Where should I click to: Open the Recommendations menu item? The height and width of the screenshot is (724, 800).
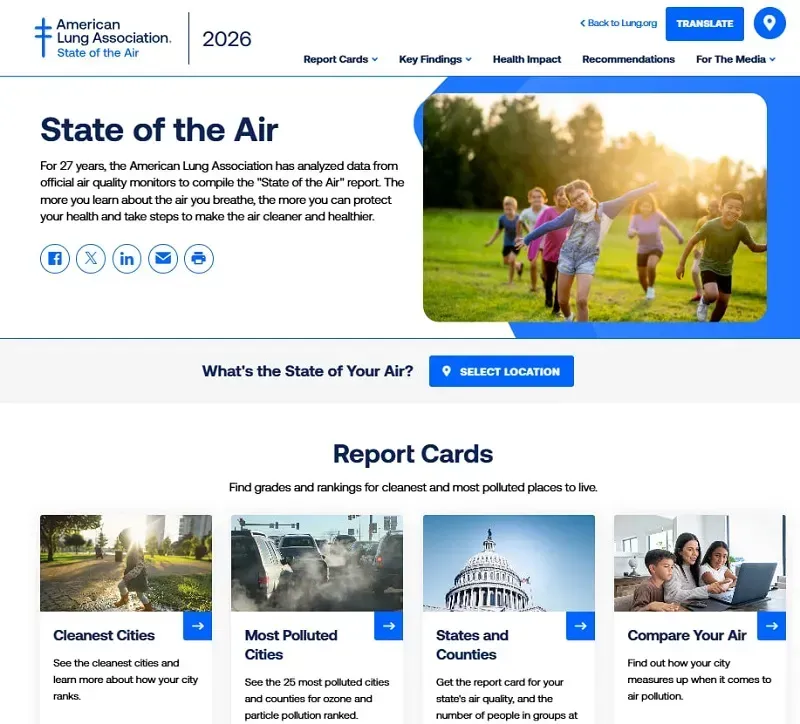pyautogui.click(x=628, y=59)
